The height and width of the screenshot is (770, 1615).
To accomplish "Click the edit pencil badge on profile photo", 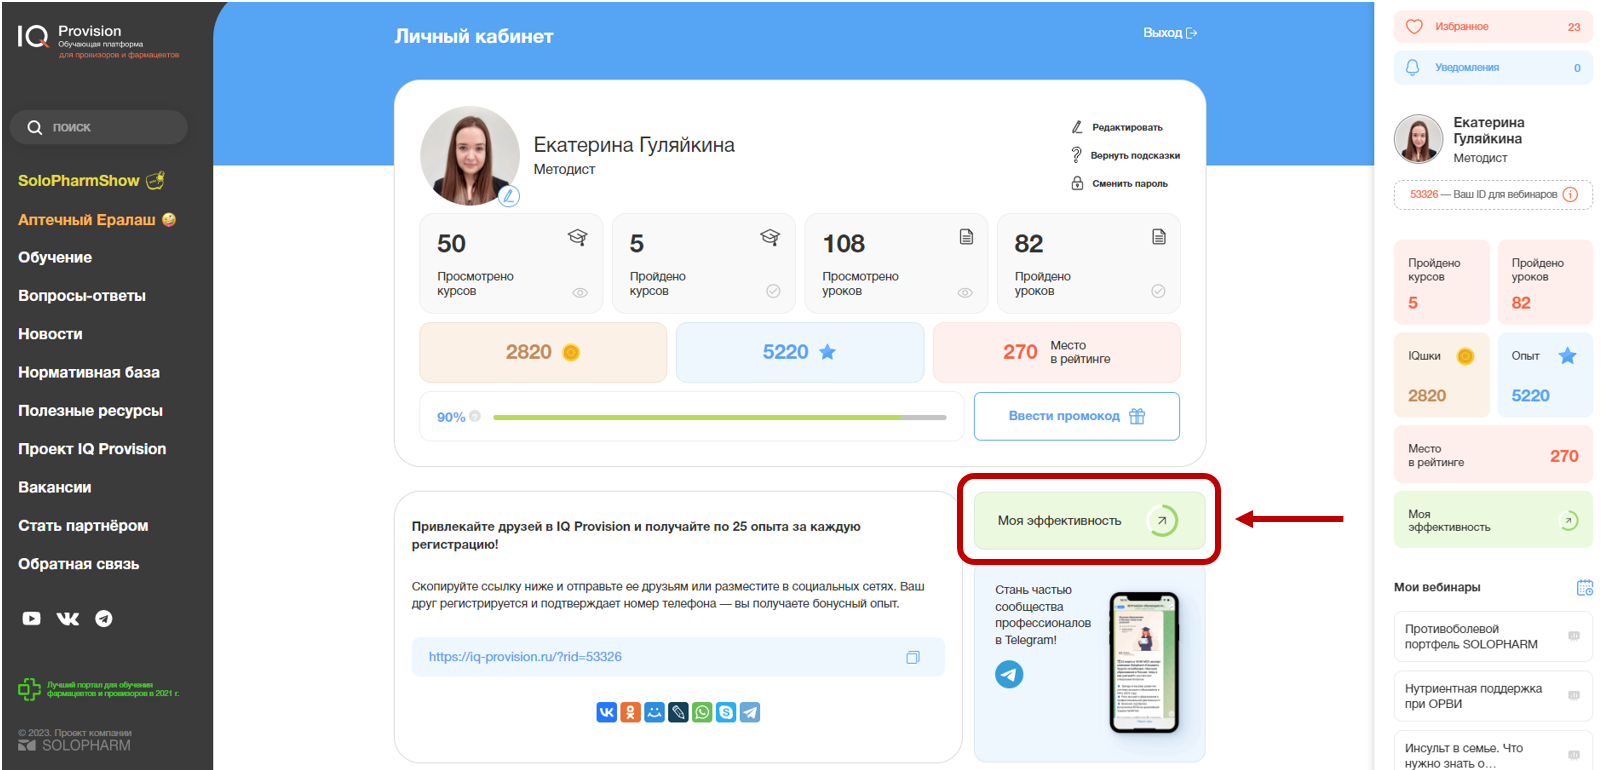I will pyautogui.click(x=509, y=196).
